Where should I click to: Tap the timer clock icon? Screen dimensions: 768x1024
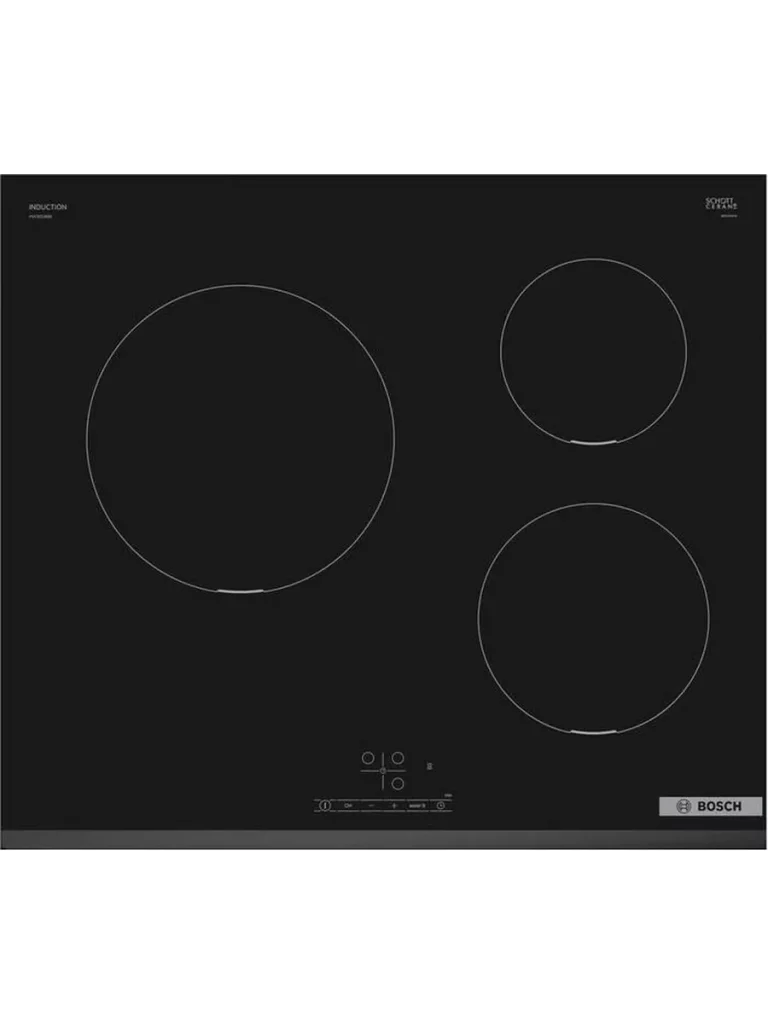click(x=440, y=804)
